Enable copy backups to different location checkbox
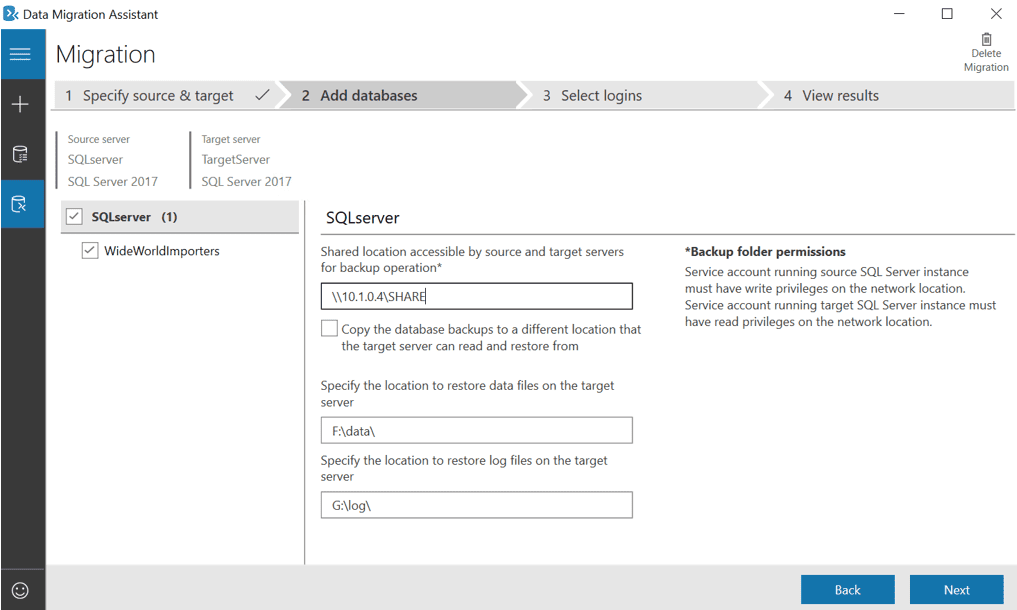The width and height of the screenshot is (1017, 610). pos(329,328)
